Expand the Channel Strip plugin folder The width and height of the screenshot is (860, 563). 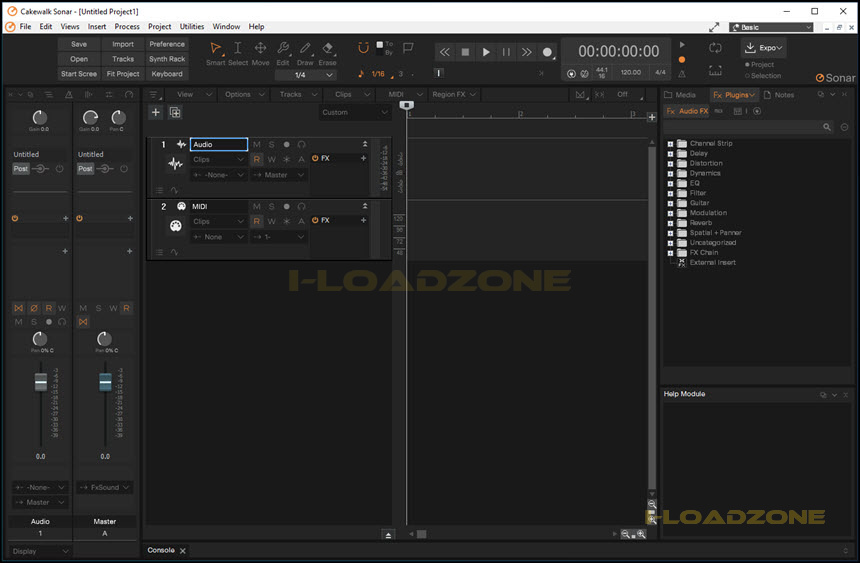[670, 144]
